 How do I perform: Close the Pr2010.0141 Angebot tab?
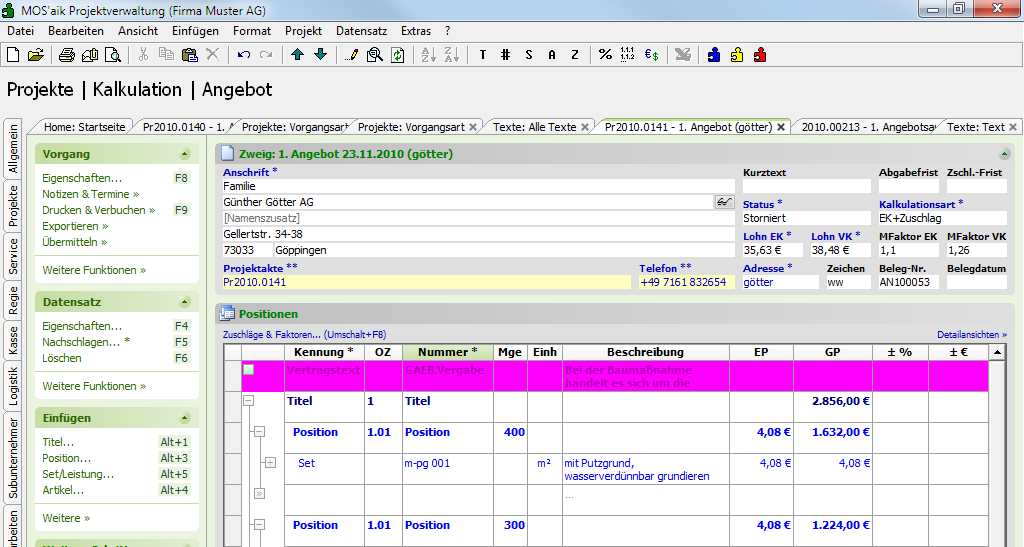coord(780,127)
